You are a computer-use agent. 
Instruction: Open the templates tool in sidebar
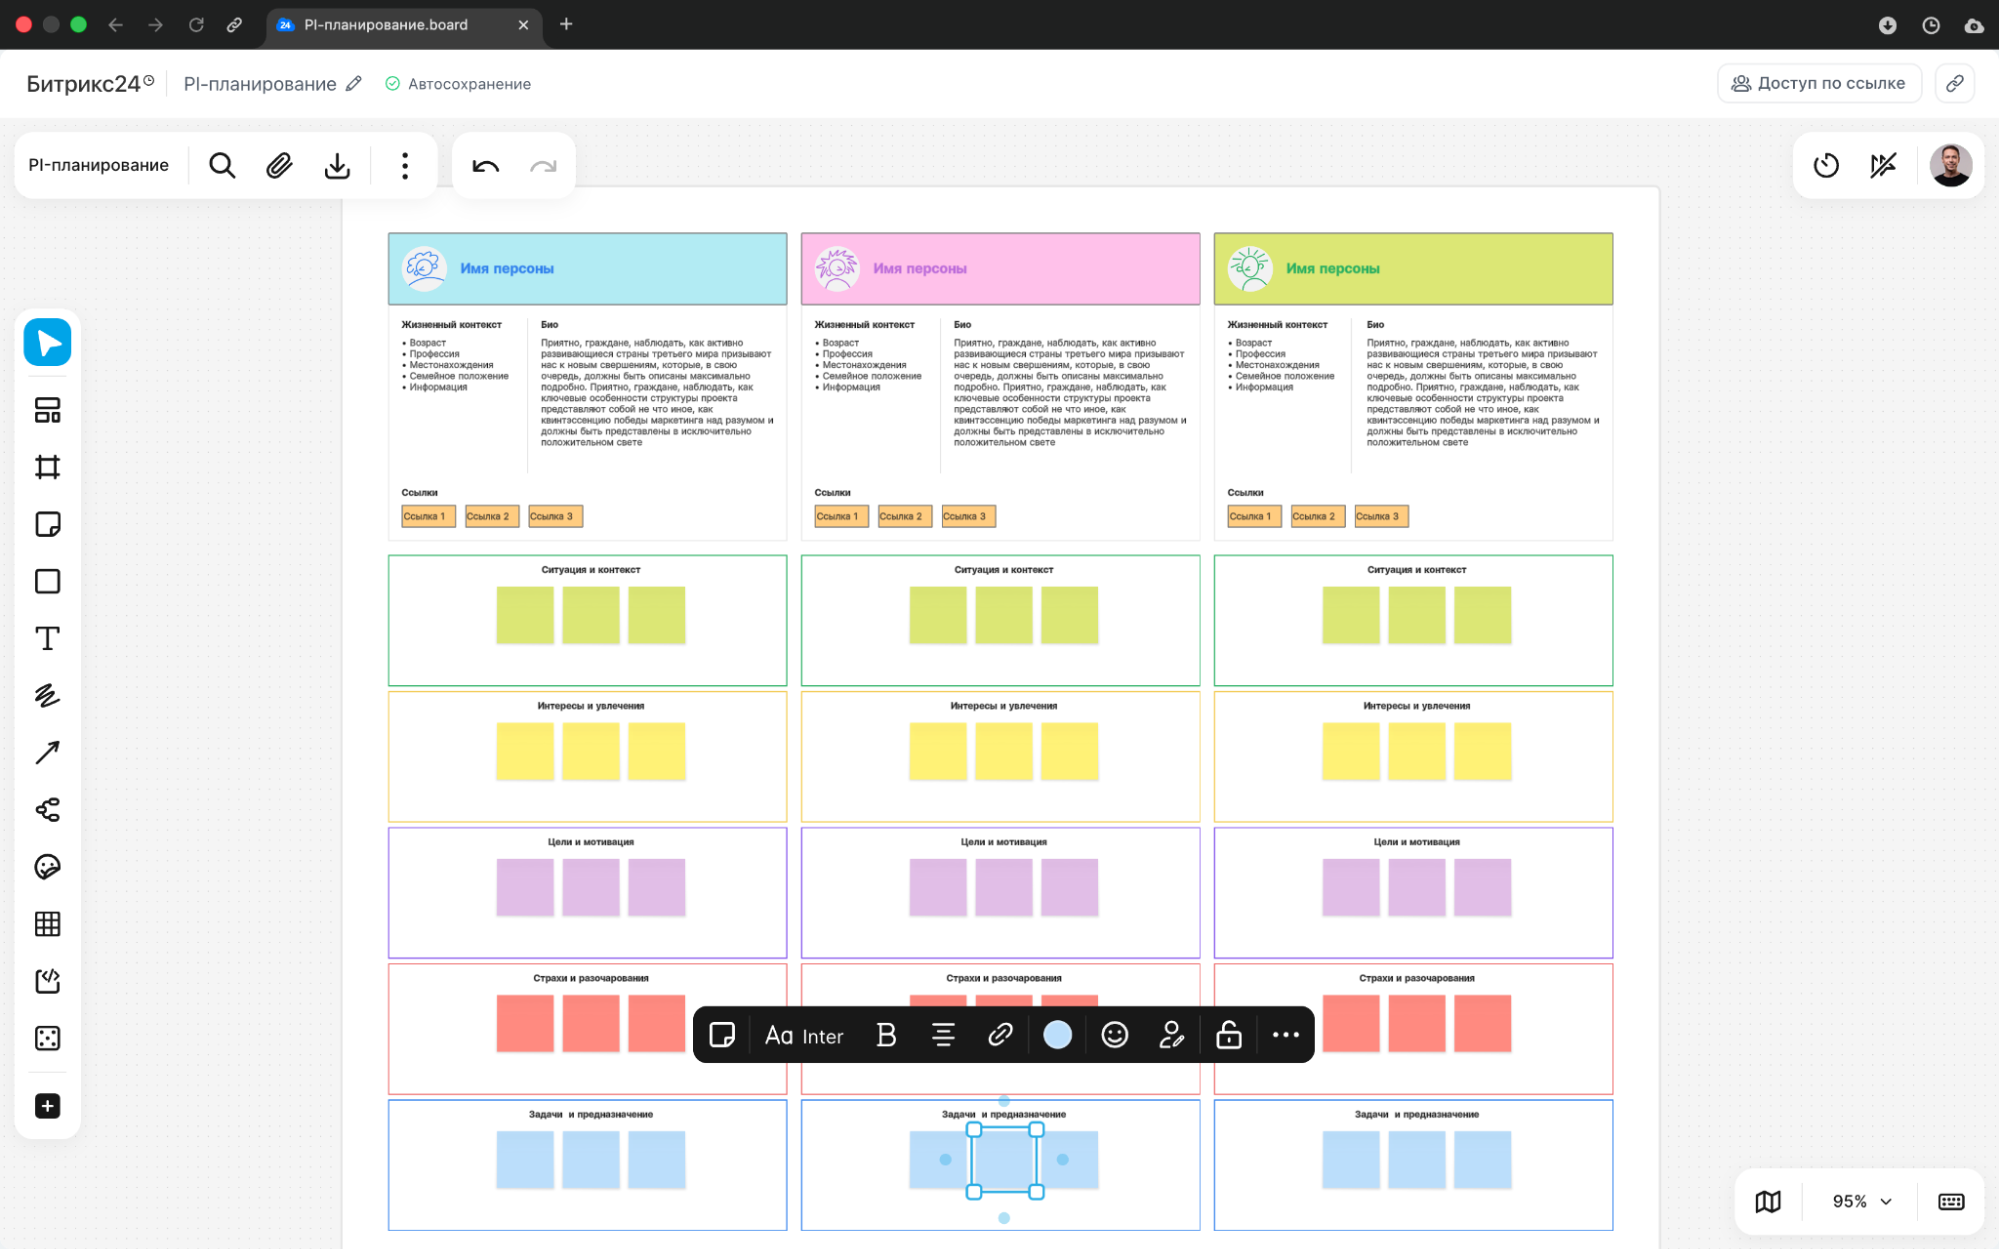coord(47,410)
